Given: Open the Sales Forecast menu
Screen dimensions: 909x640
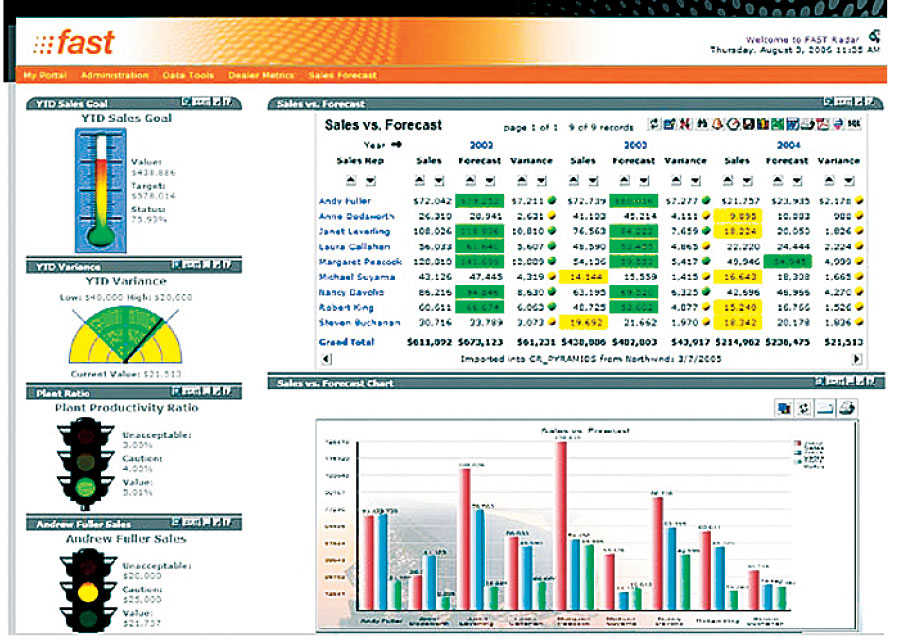Looking at the screenshot, I should pos(342,75).
